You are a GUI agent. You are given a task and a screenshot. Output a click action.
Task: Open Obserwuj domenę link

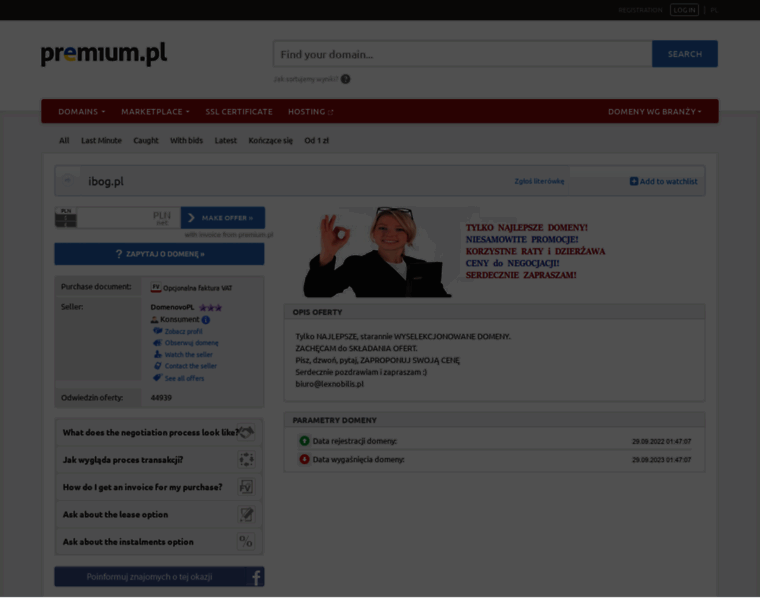[191, 343]
